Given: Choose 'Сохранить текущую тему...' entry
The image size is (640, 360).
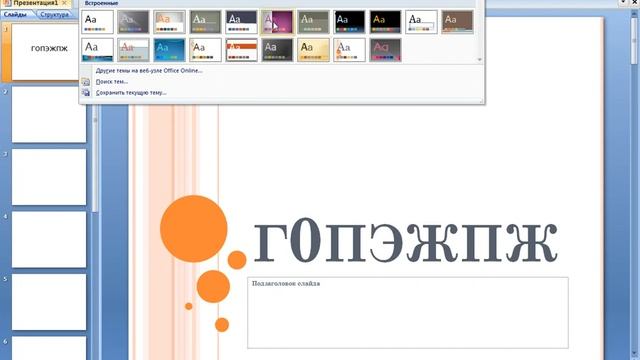Looking at the screenshot, I should pyautogui.click(x=131, y=93).
